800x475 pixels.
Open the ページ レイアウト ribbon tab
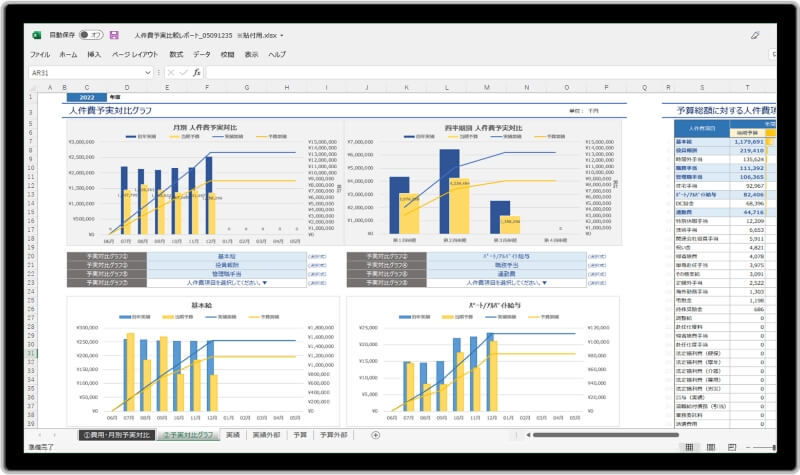tap(135, 54)
